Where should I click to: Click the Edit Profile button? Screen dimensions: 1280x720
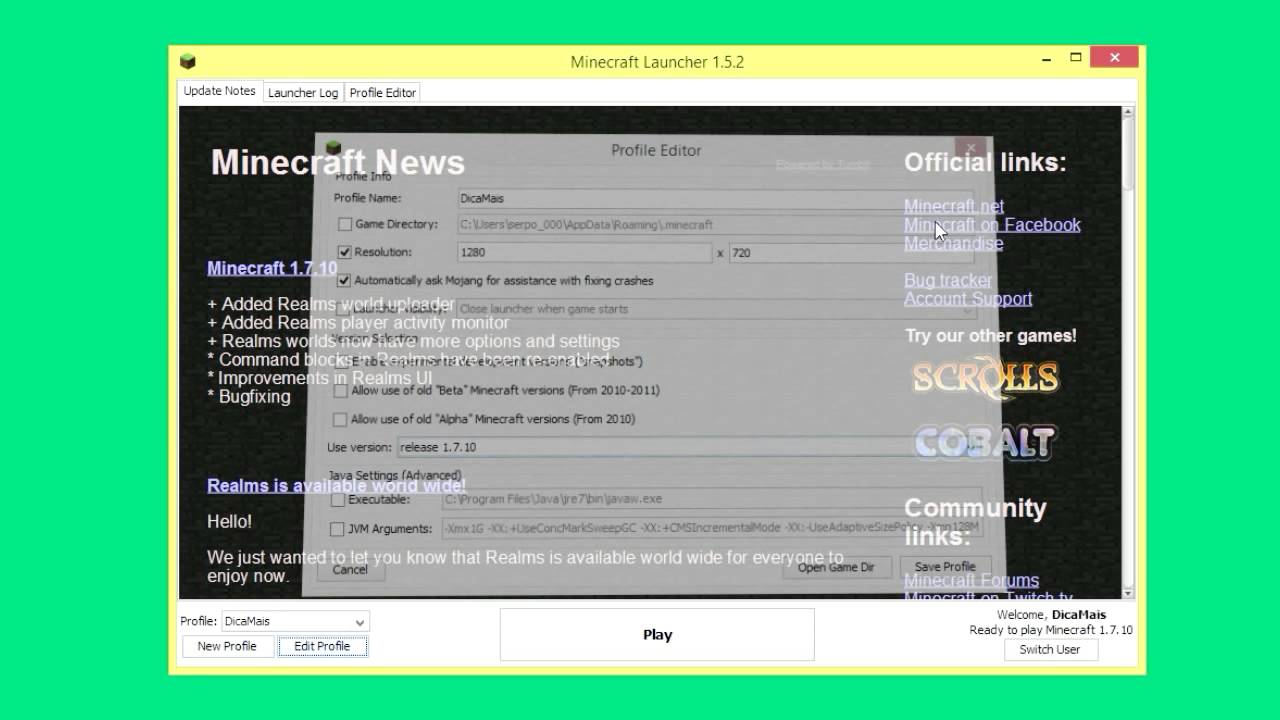click(x=322, y=646)
